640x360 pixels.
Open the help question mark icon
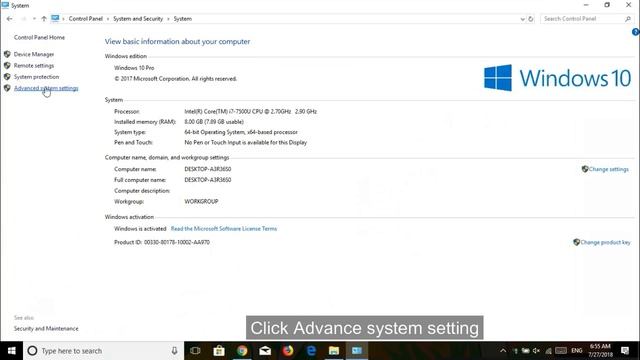(x=636, y=32)
